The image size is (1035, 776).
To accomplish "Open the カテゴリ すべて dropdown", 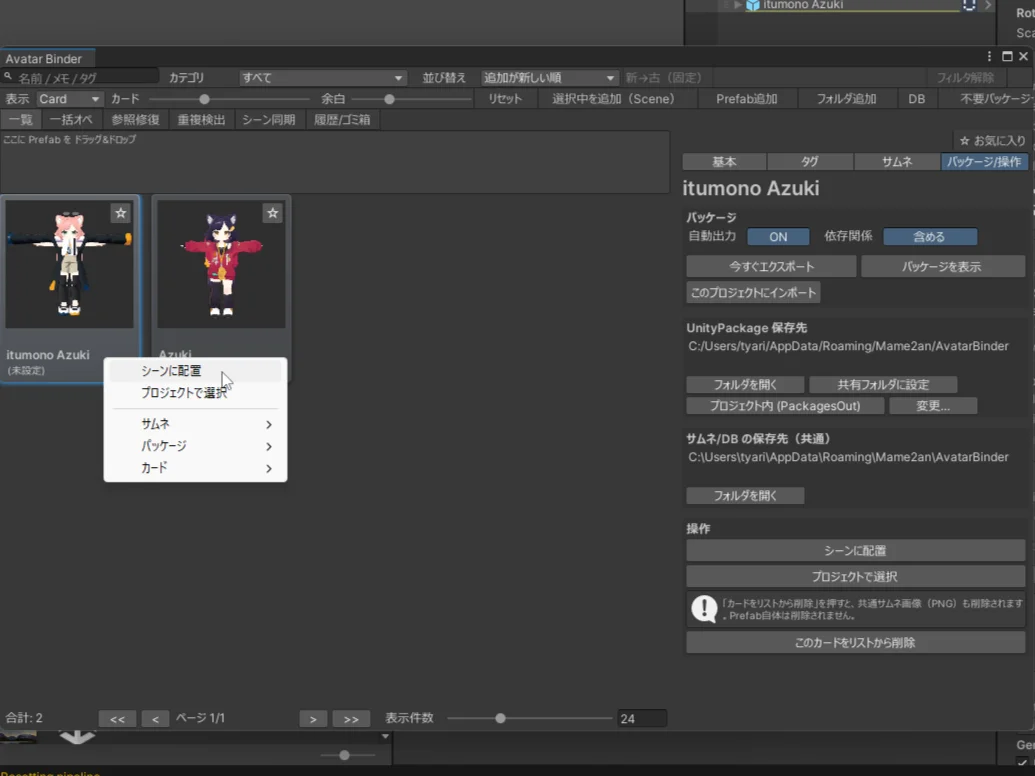I will [322, 78].
